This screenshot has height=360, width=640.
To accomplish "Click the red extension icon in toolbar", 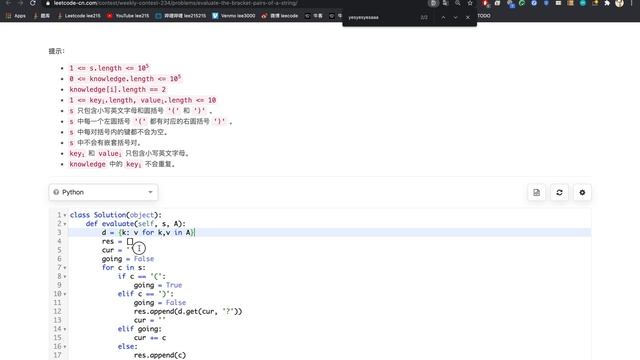I will coord(485,3).
